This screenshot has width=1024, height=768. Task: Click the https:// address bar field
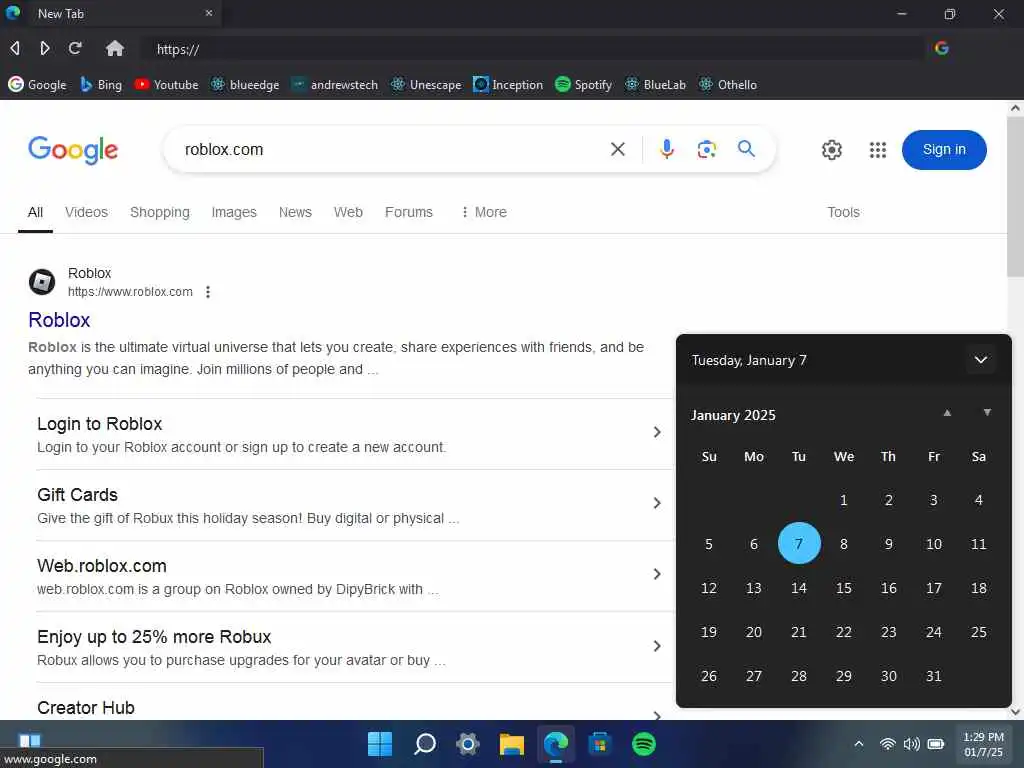click(533, 48)
